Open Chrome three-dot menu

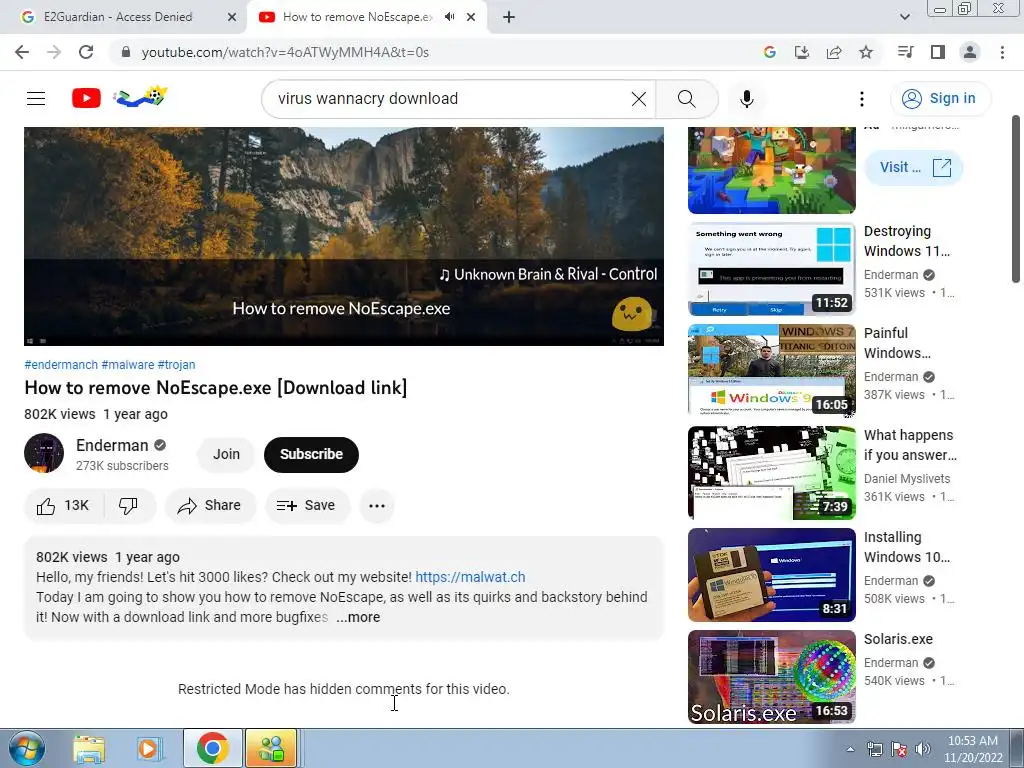pyautogui.click(x=1002, y=52)
